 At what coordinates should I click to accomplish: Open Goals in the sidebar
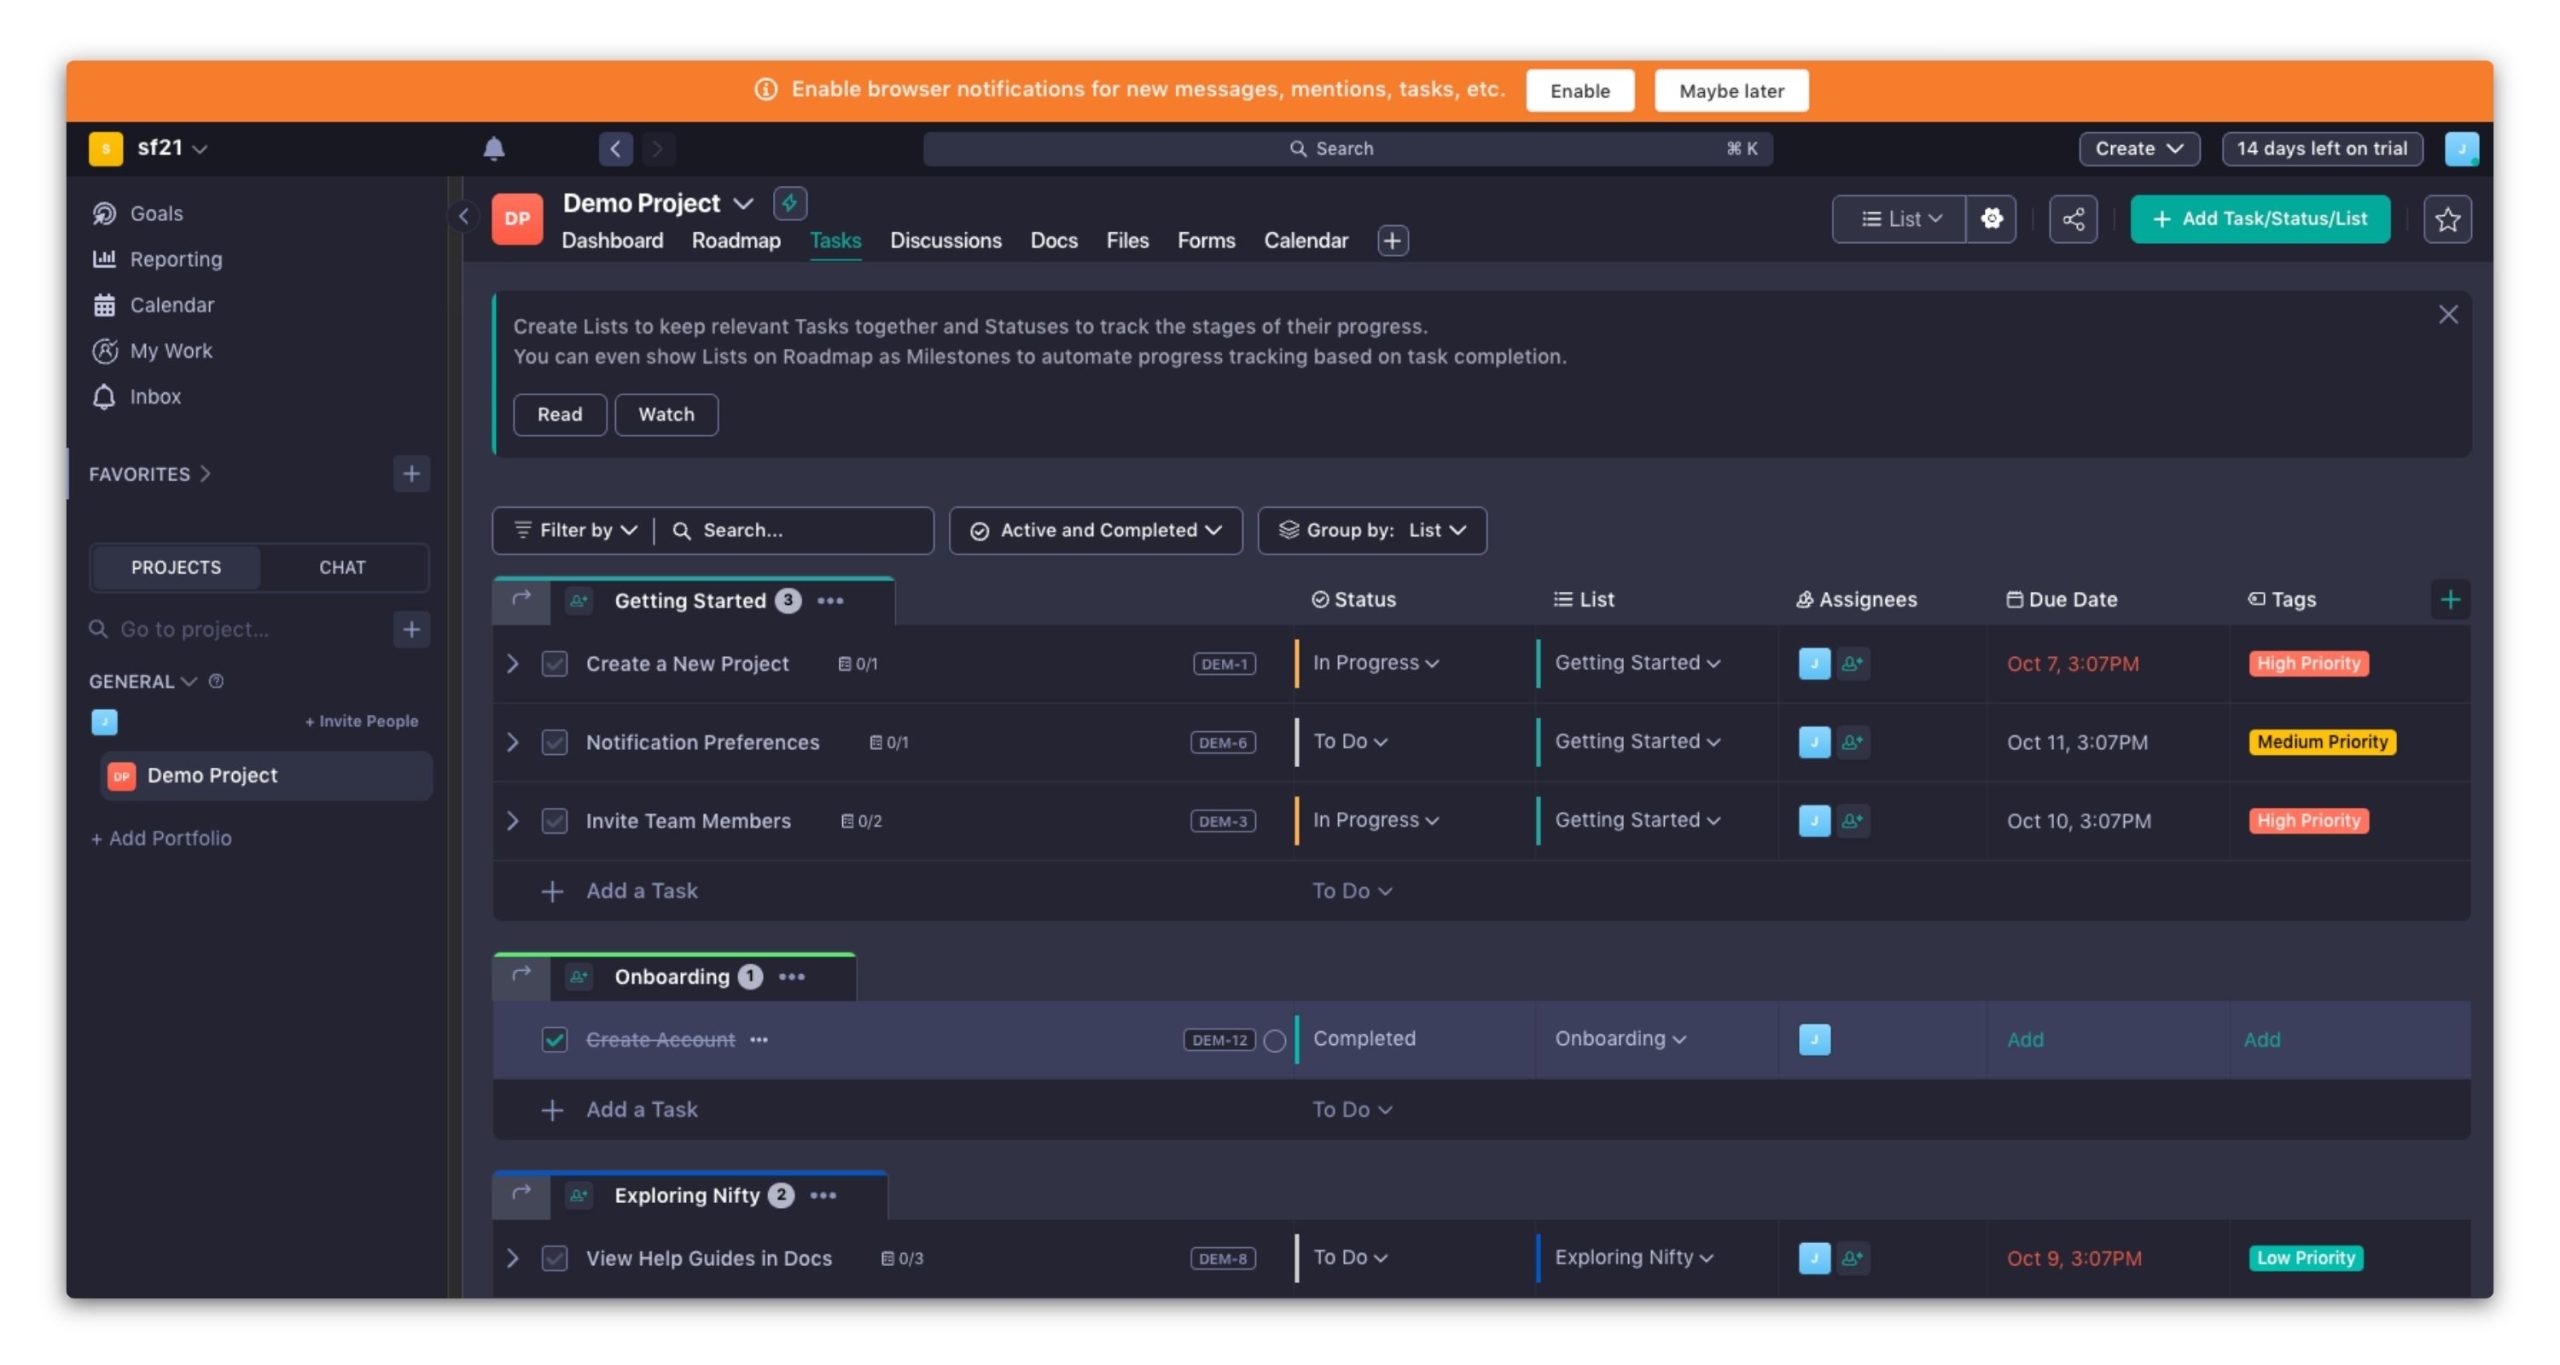tap(156, 213)
